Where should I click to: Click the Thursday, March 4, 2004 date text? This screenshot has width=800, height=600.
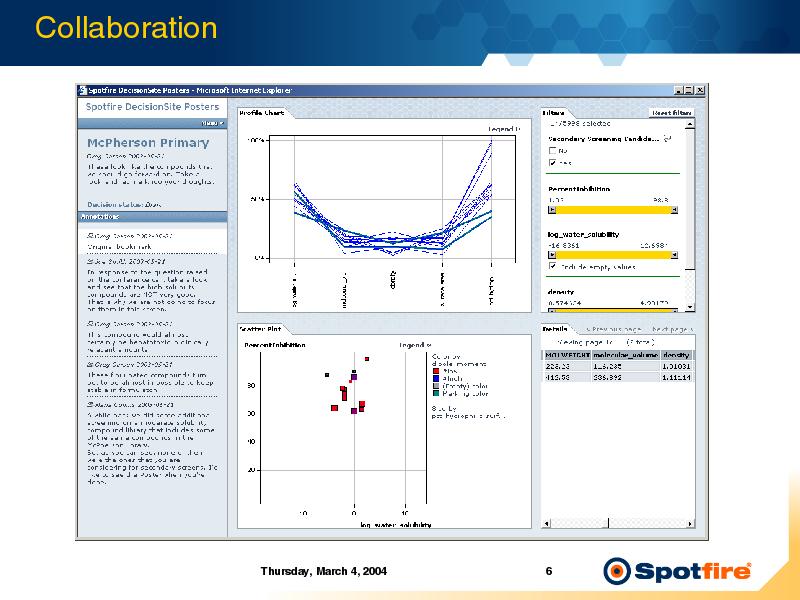(323, 571)
